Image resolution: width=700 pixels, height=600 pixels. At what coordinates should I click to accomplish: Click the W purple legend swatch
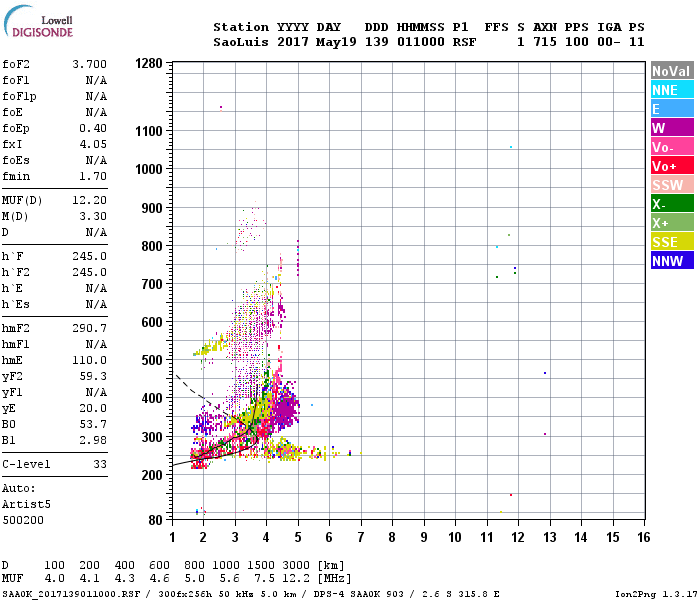(x=672, y=128)
